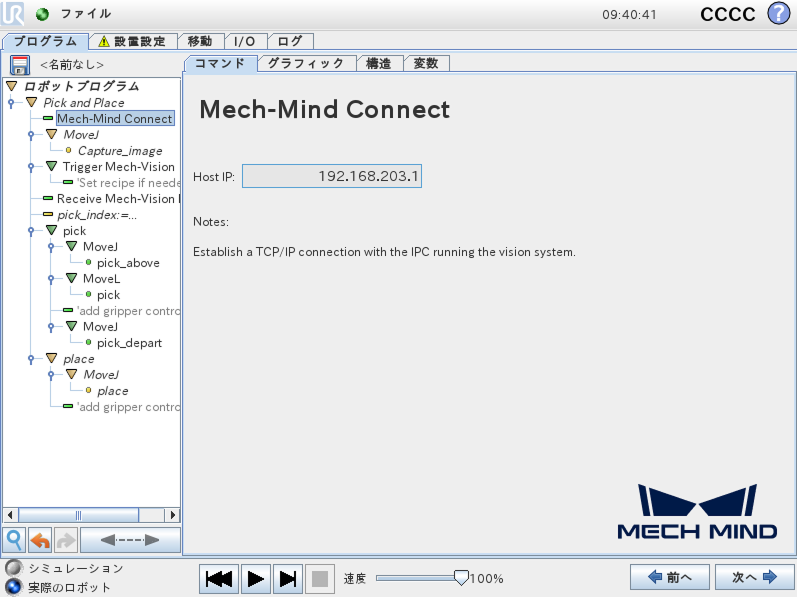Select the pick_depart waypoint
Screen dimensions: 797x597
tap(129, 343)
